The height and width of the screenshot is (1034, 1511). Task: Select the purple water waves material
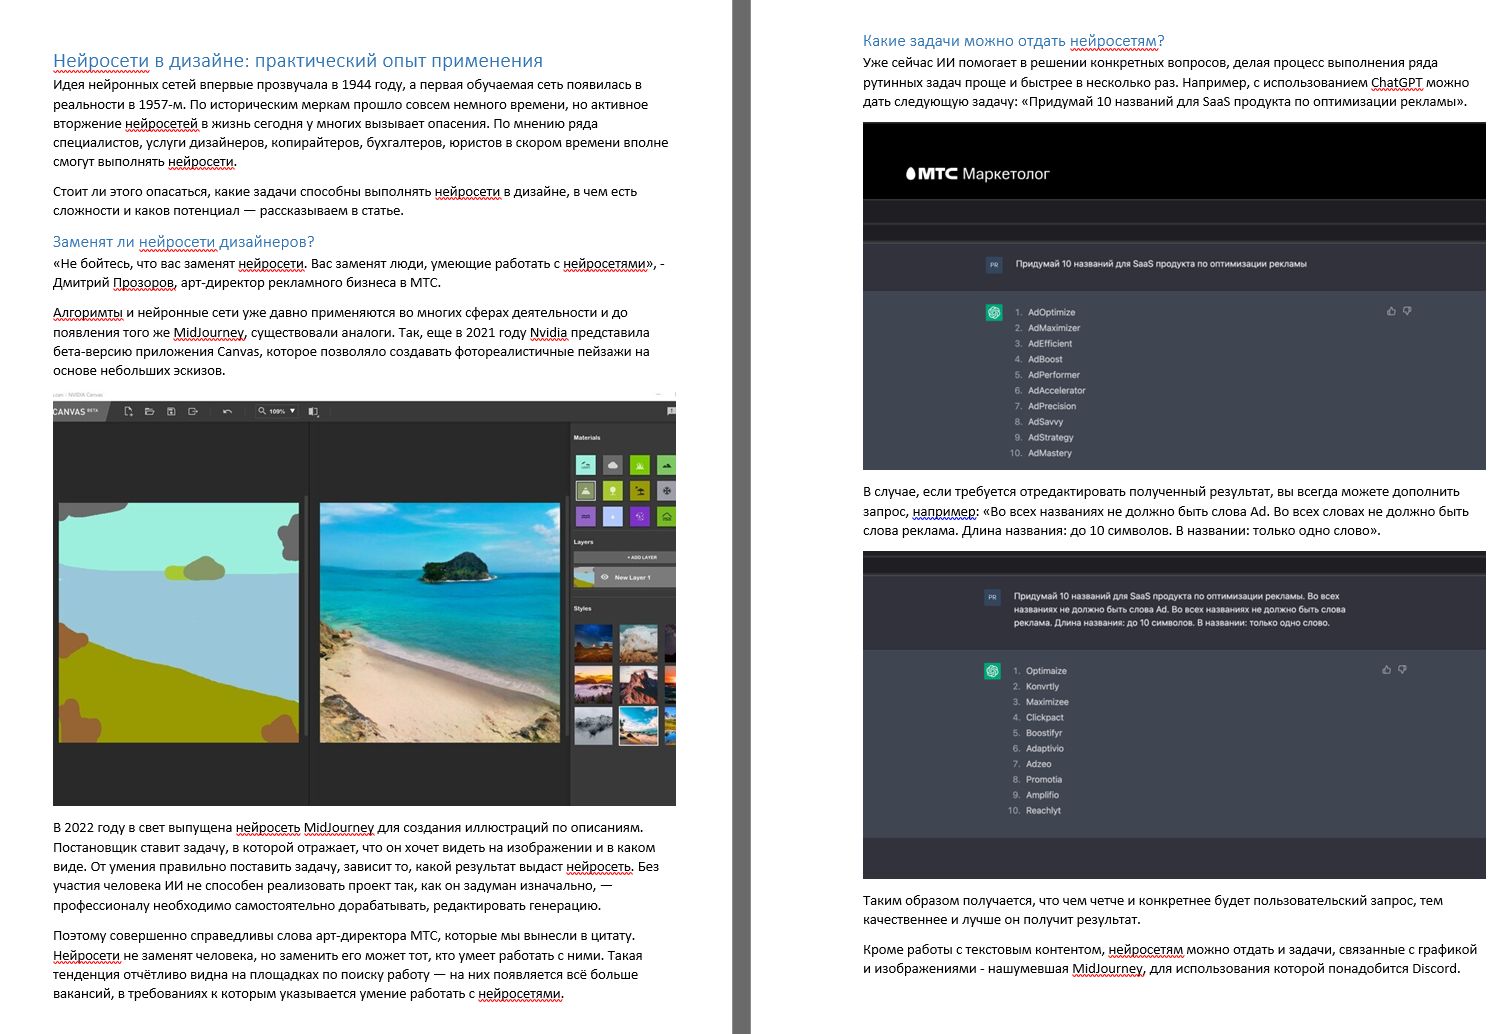(x=585, y=516)
